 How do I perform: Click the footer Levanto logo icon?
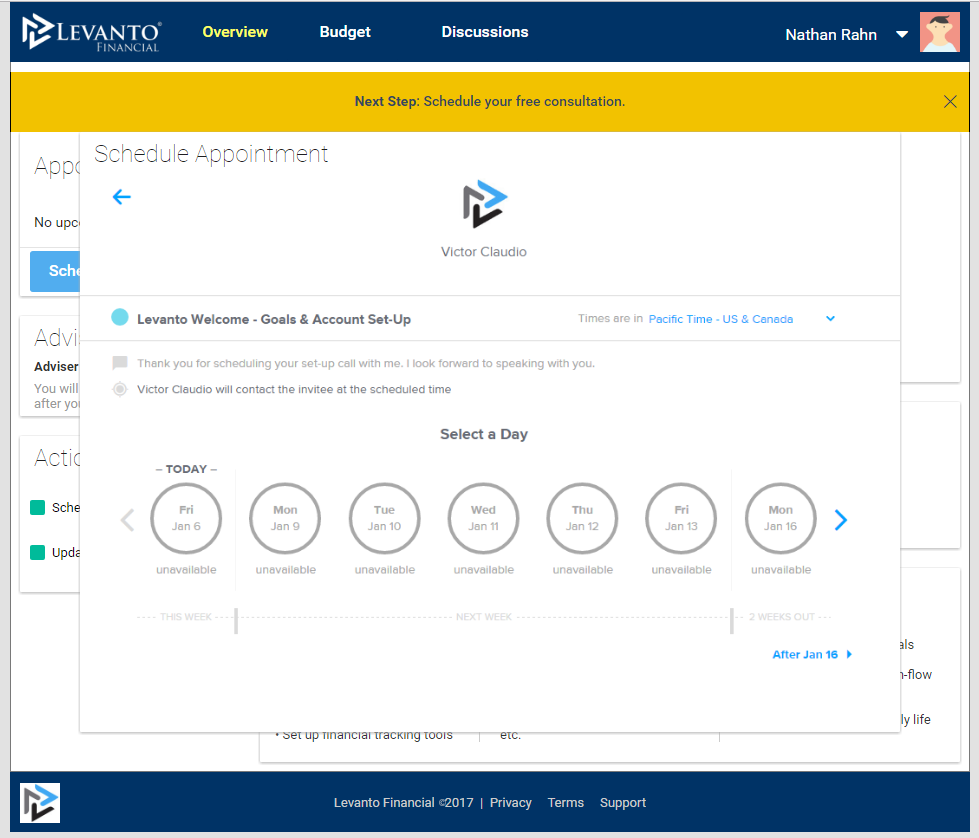[x=40, y=803]
